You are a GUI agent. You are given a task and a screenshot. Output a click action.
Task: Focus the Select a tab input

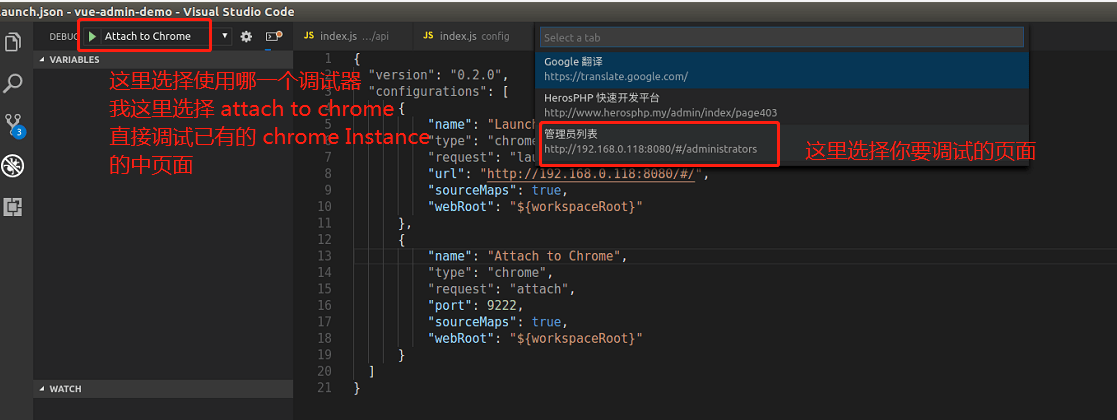coord(781,37)
